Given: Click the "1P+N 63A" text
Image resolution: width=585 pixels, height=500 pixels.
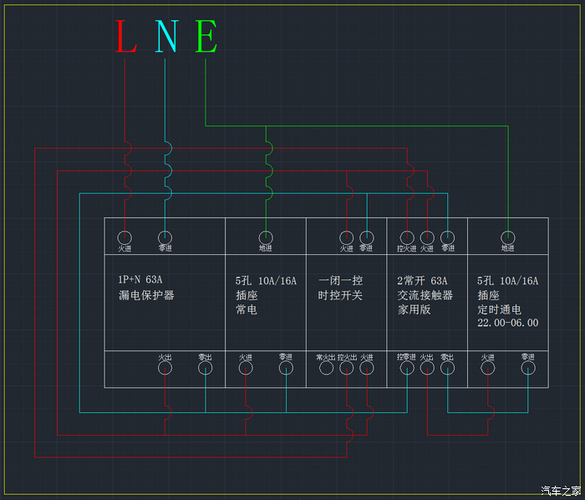Looking at the screenshot, I should [x=140, y=279].
